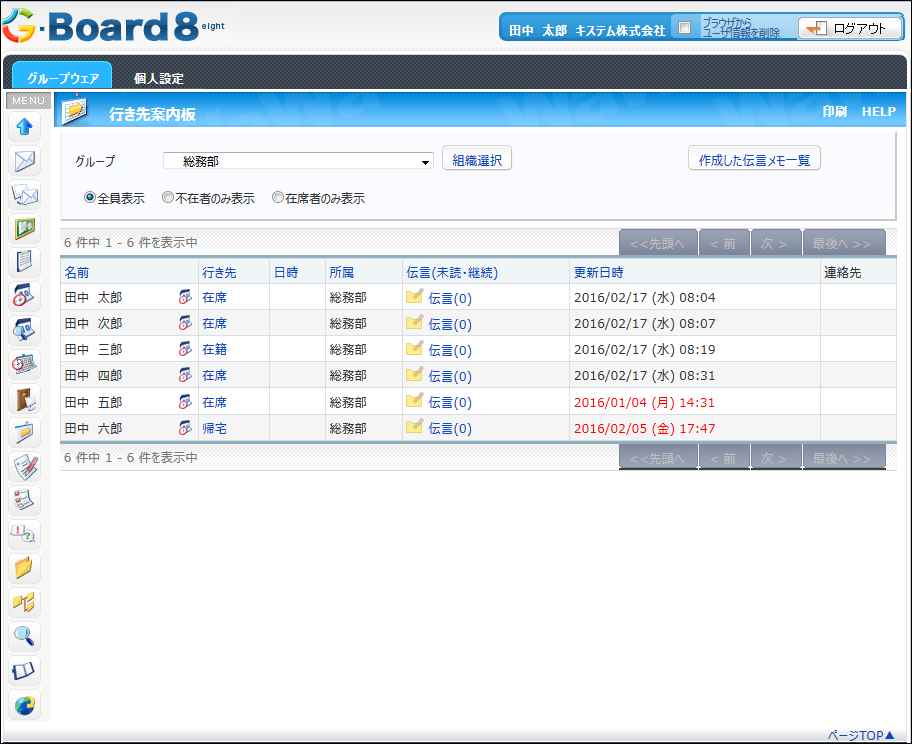Click the blue up-arrow menu icon
Image resolution: width=912 pixels, height=744 pixels.
(x=25, y=126)
